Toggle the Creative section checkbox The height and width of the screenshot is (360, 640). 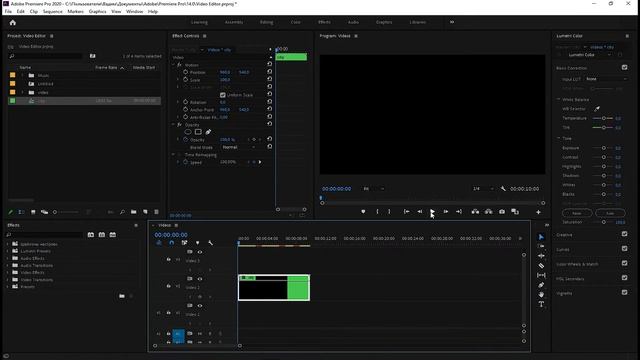click(x=624, y=234)
